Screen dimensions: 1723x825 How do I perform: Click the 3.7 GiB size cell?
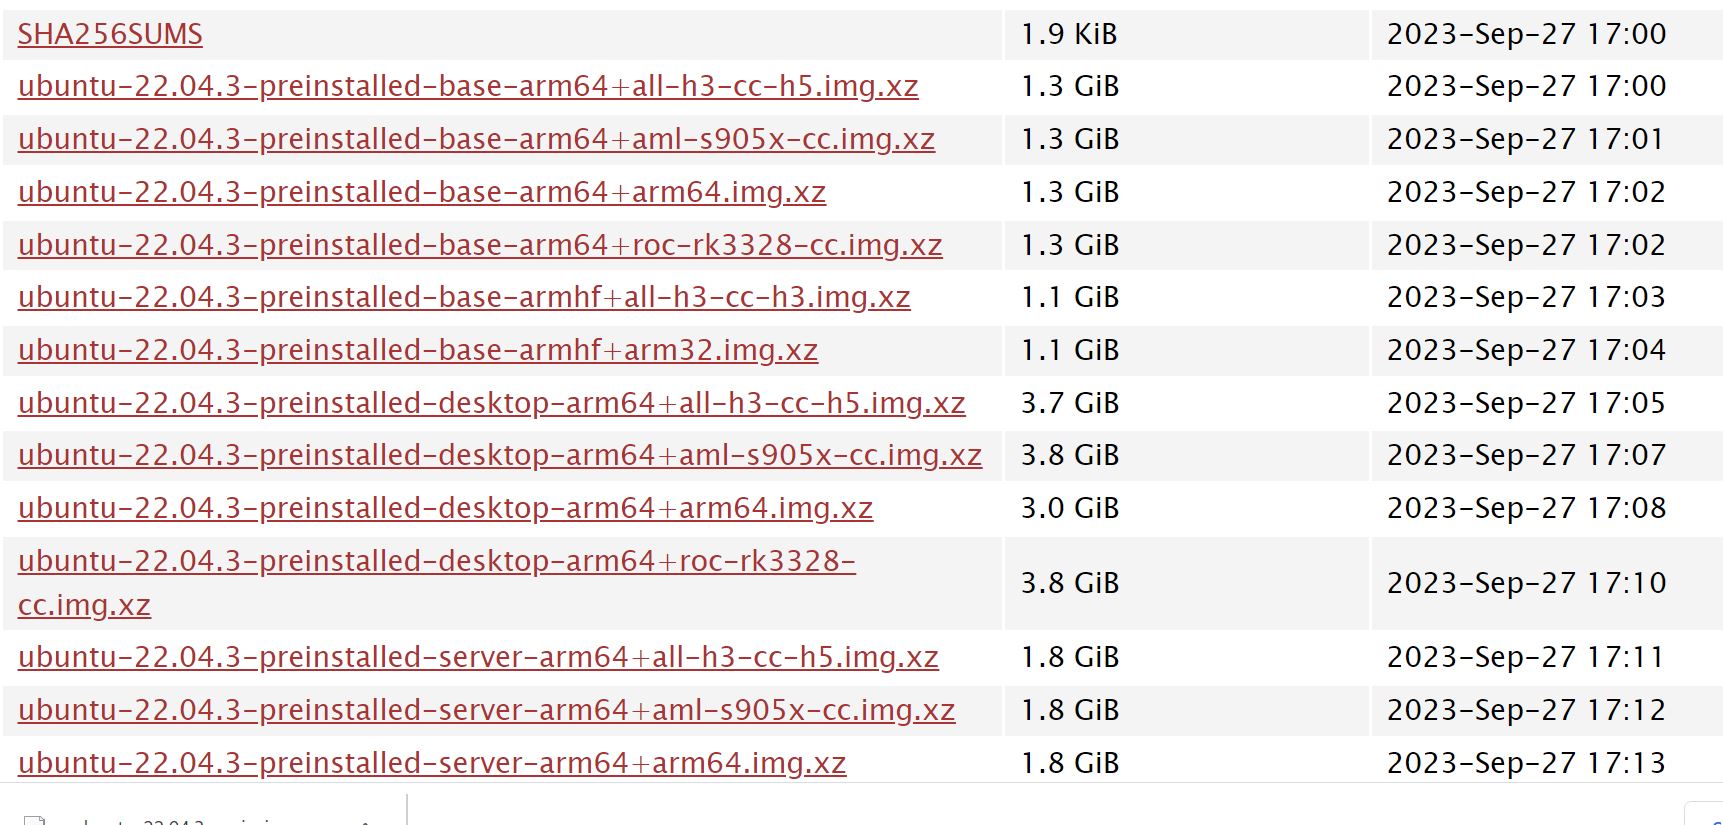coord(1187,404)
